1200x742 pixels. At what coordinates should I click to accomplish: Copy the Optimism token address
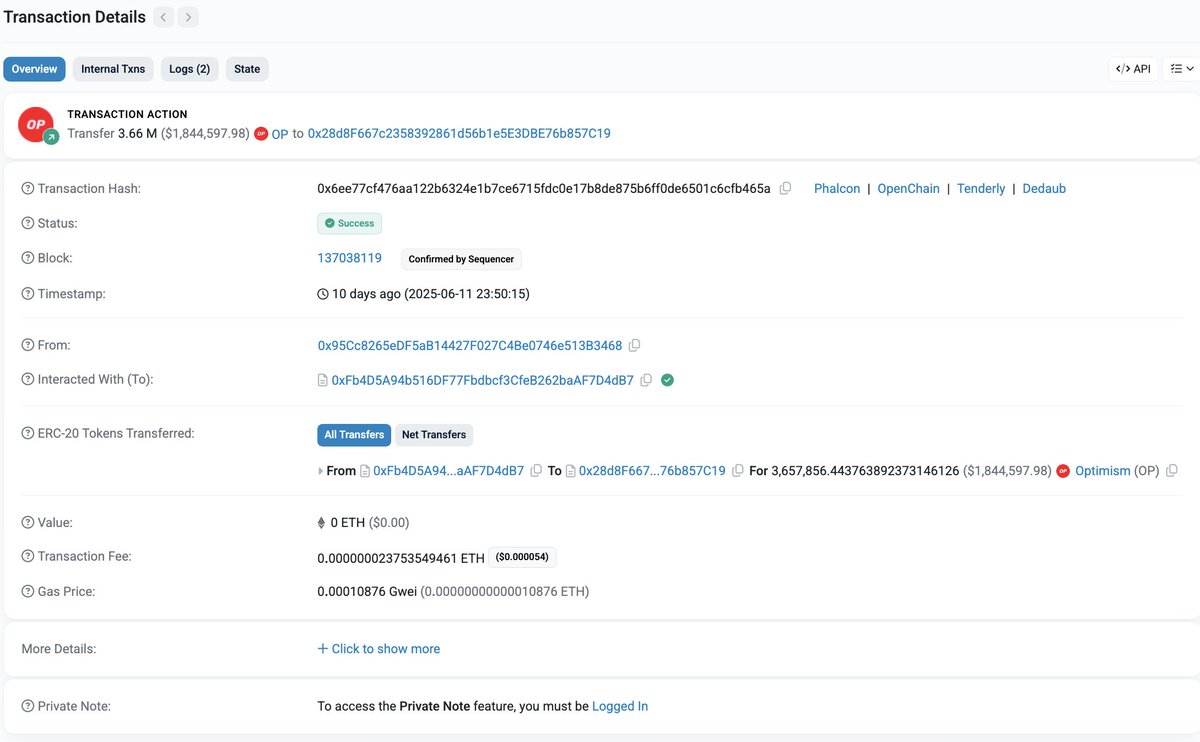pyautogui.click(x=1172, y=470)
